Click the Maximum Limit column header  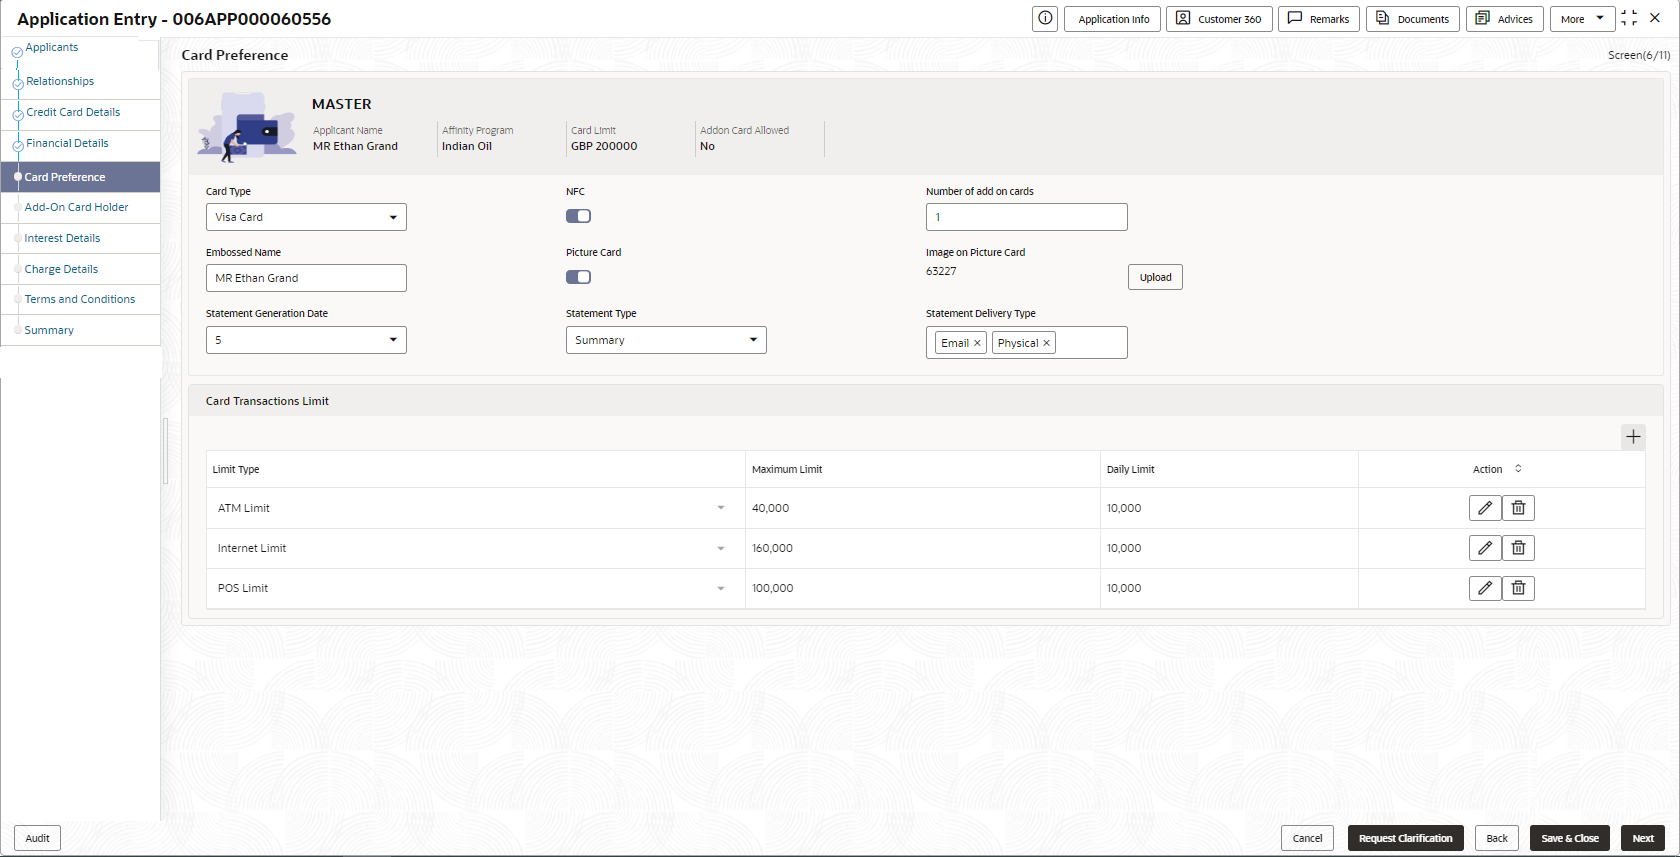coord(787,469)
